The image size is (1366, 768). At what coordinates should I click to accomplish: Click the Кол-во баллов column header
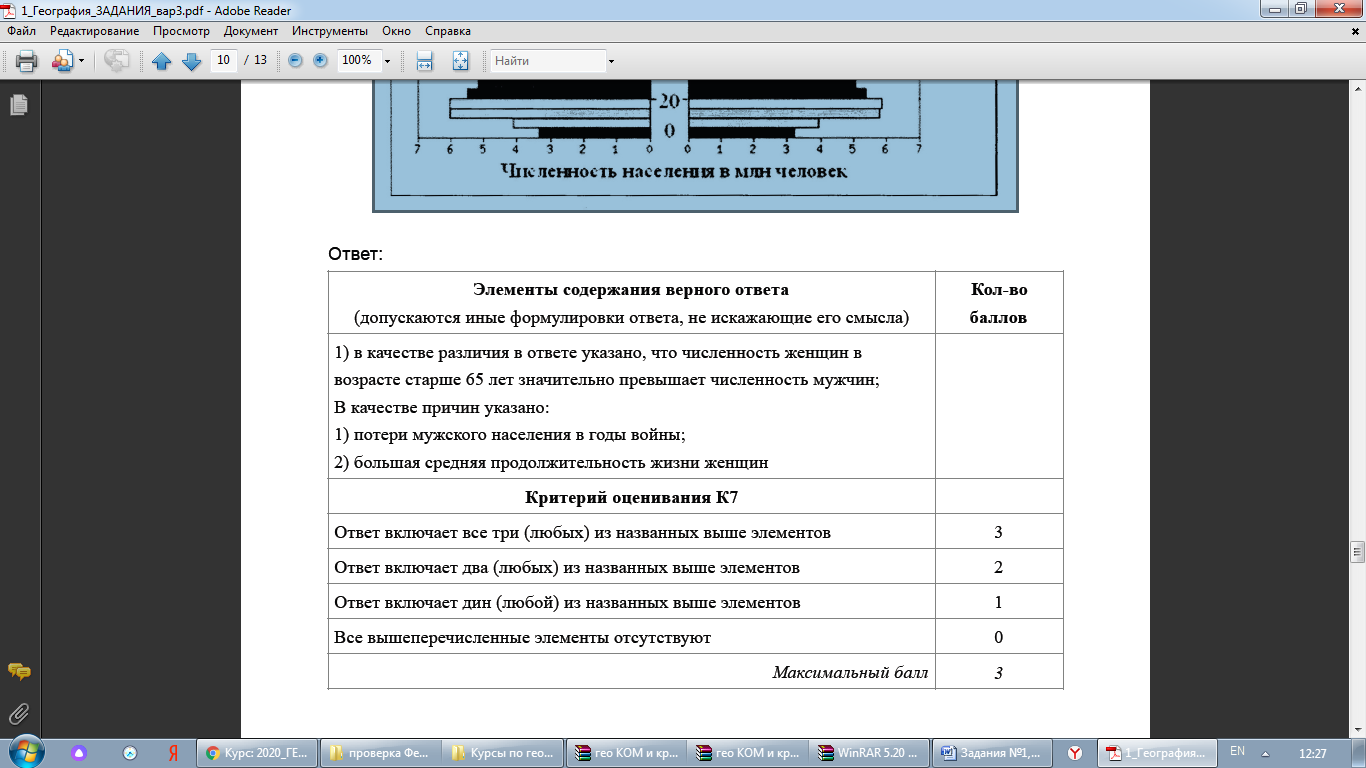point(999,303)
